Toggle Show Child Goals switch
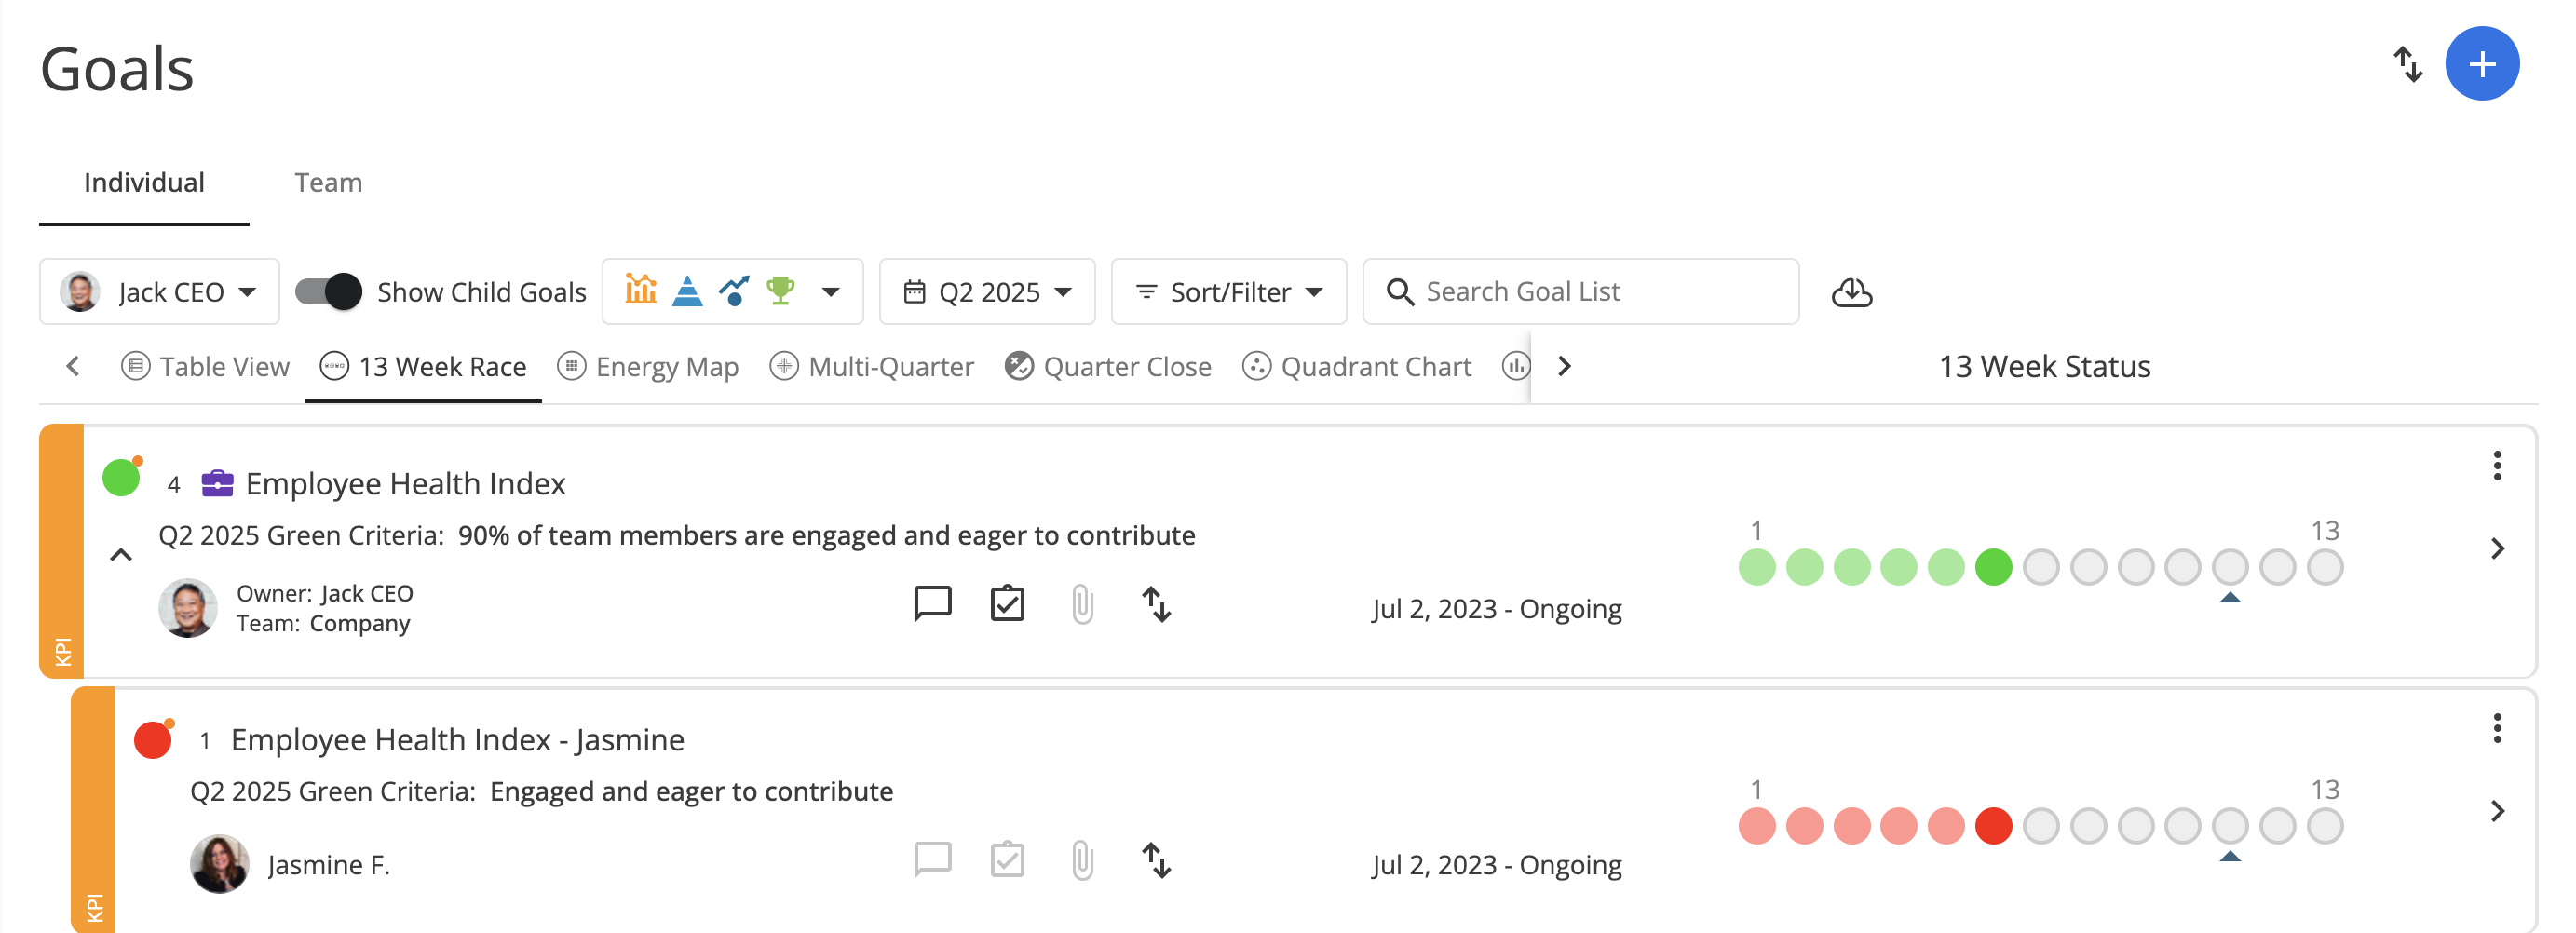 pos(329,292)
